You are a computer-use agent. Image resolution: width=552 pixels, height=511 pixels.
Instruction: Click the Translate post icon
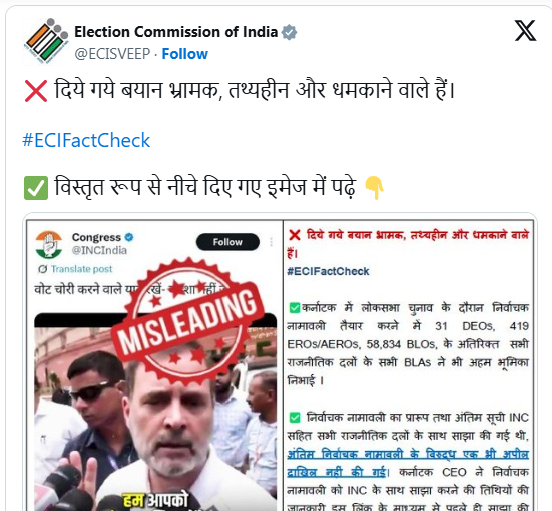click(x=42, y=269)
